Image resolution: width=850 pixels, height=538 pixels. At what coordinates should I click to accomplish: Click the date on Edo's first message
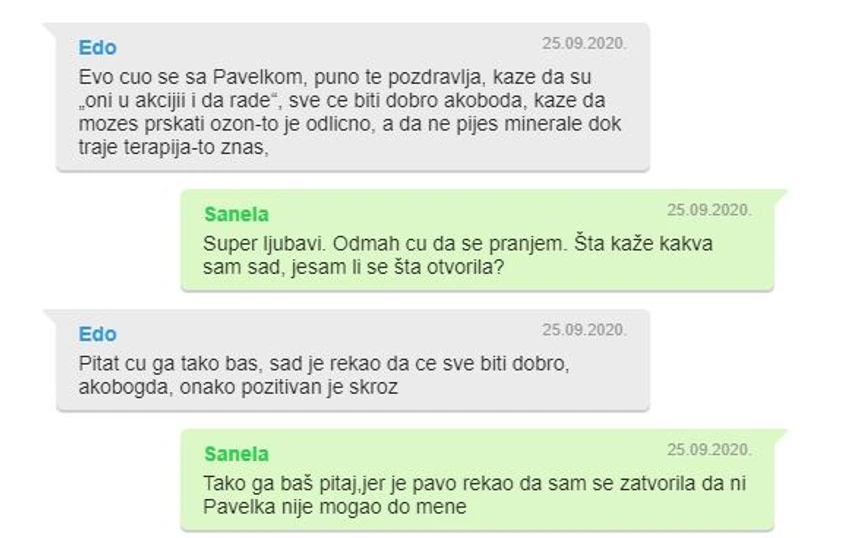584,43
